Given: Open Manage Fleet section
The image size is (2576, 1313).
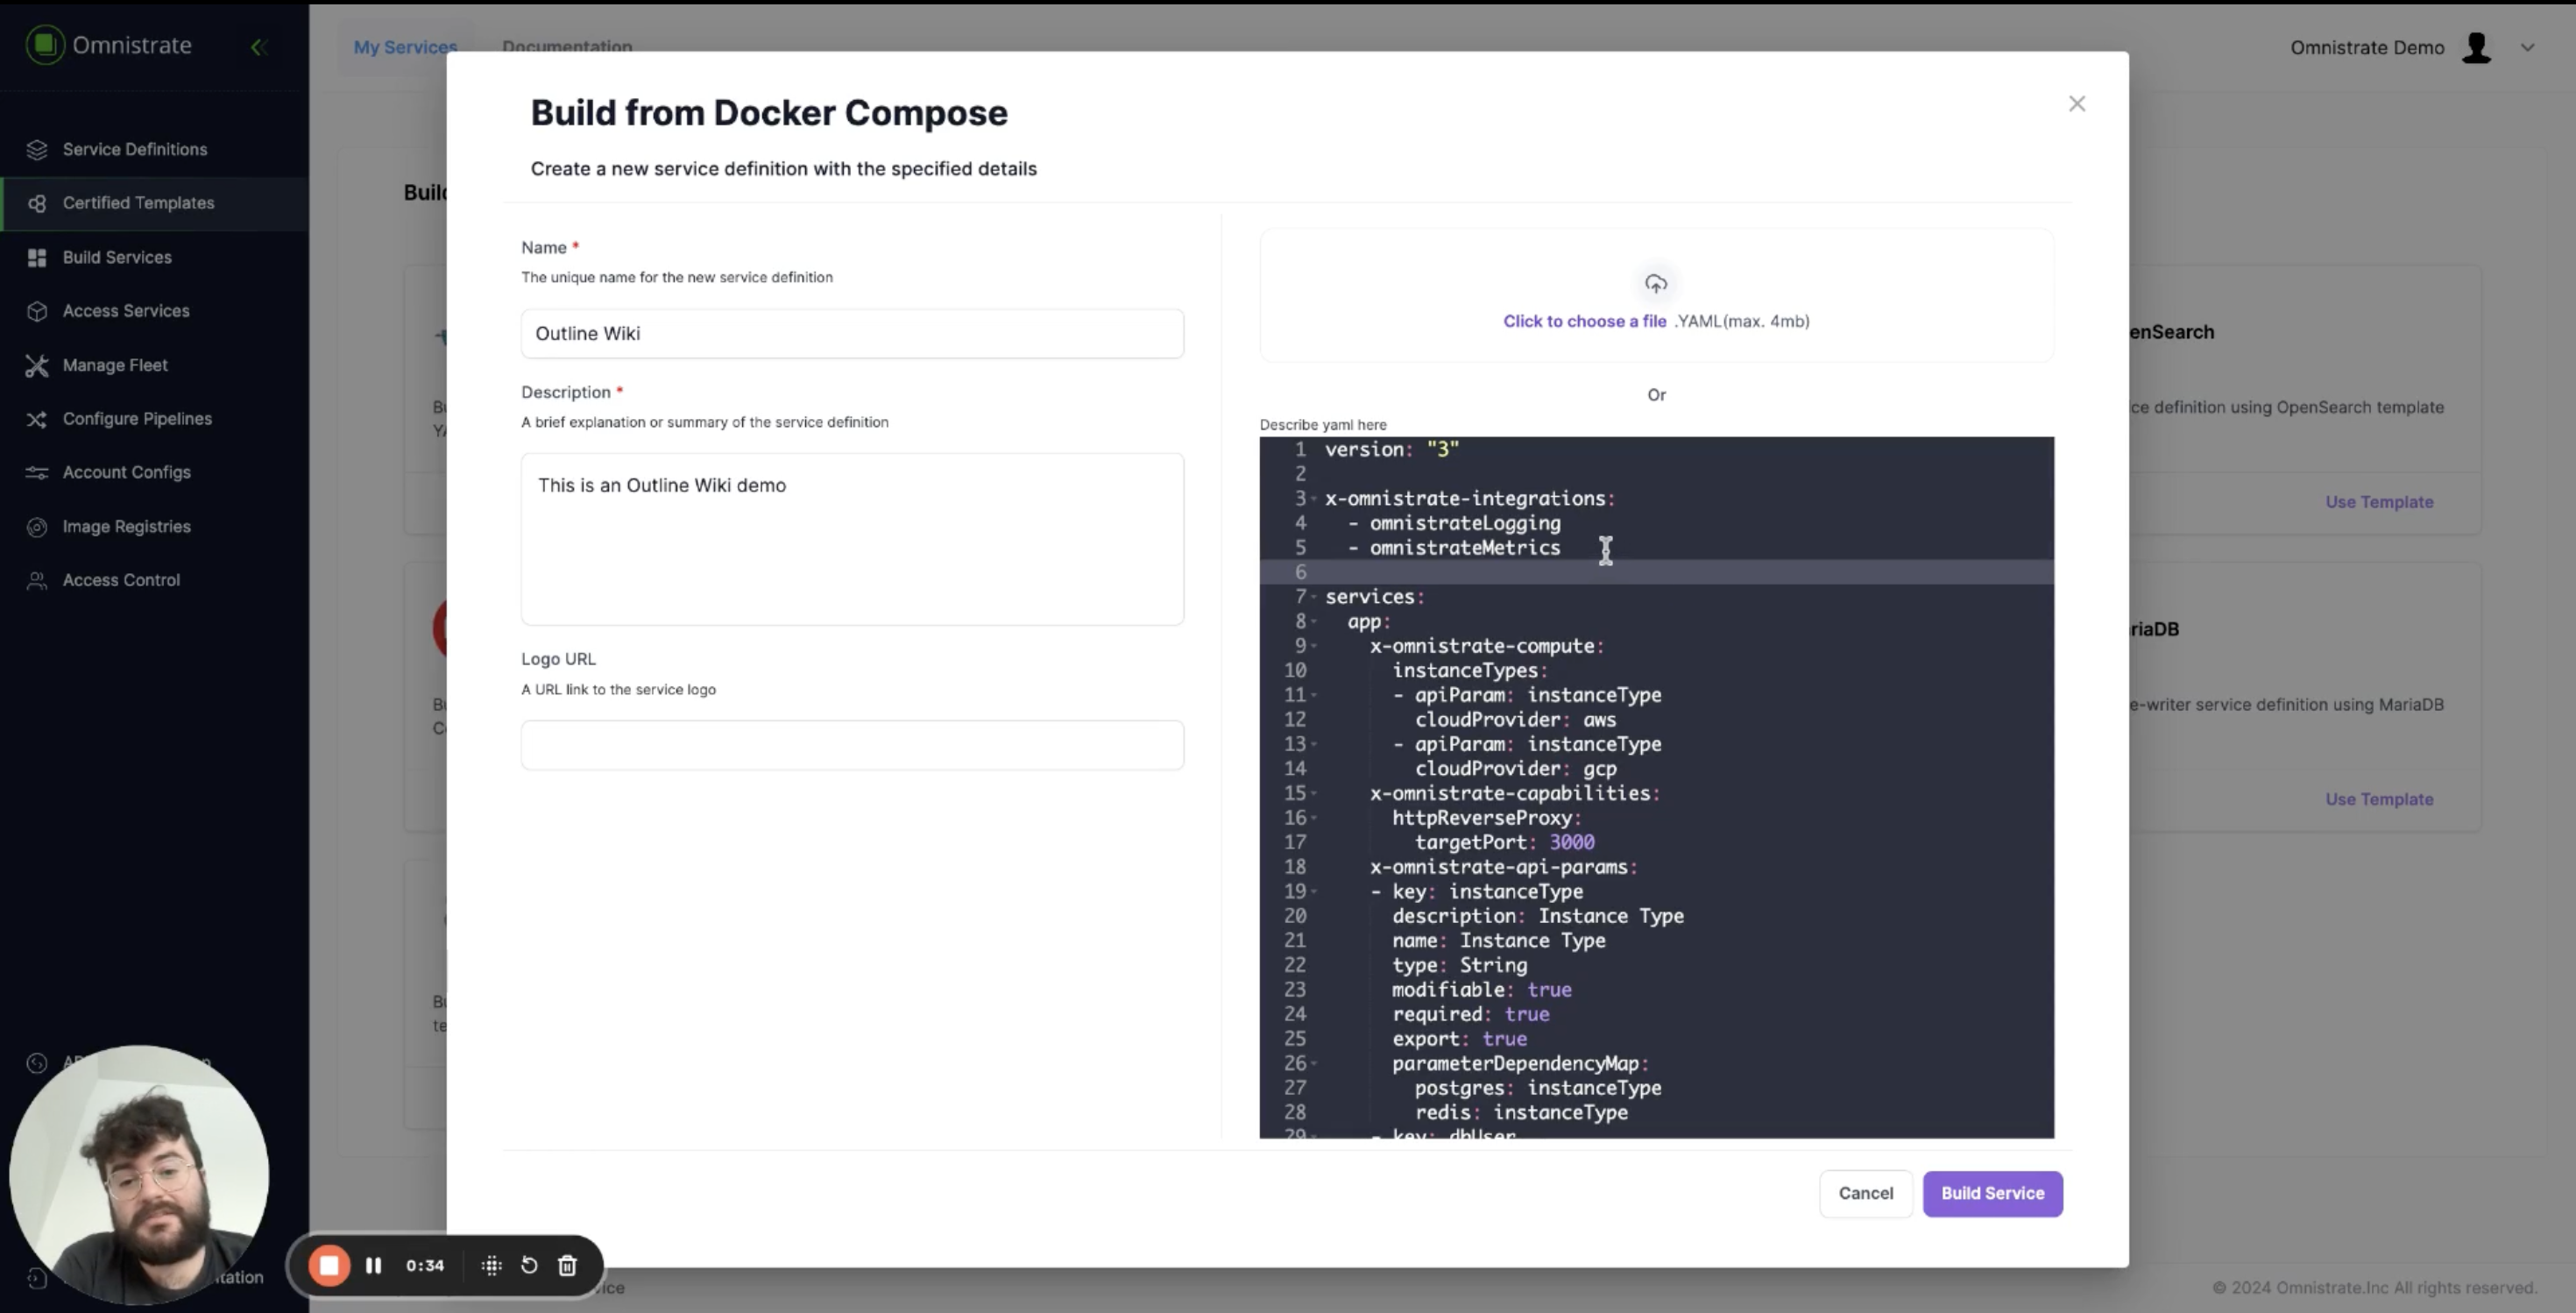Looking at the screenshot, I should pos(115,365).
